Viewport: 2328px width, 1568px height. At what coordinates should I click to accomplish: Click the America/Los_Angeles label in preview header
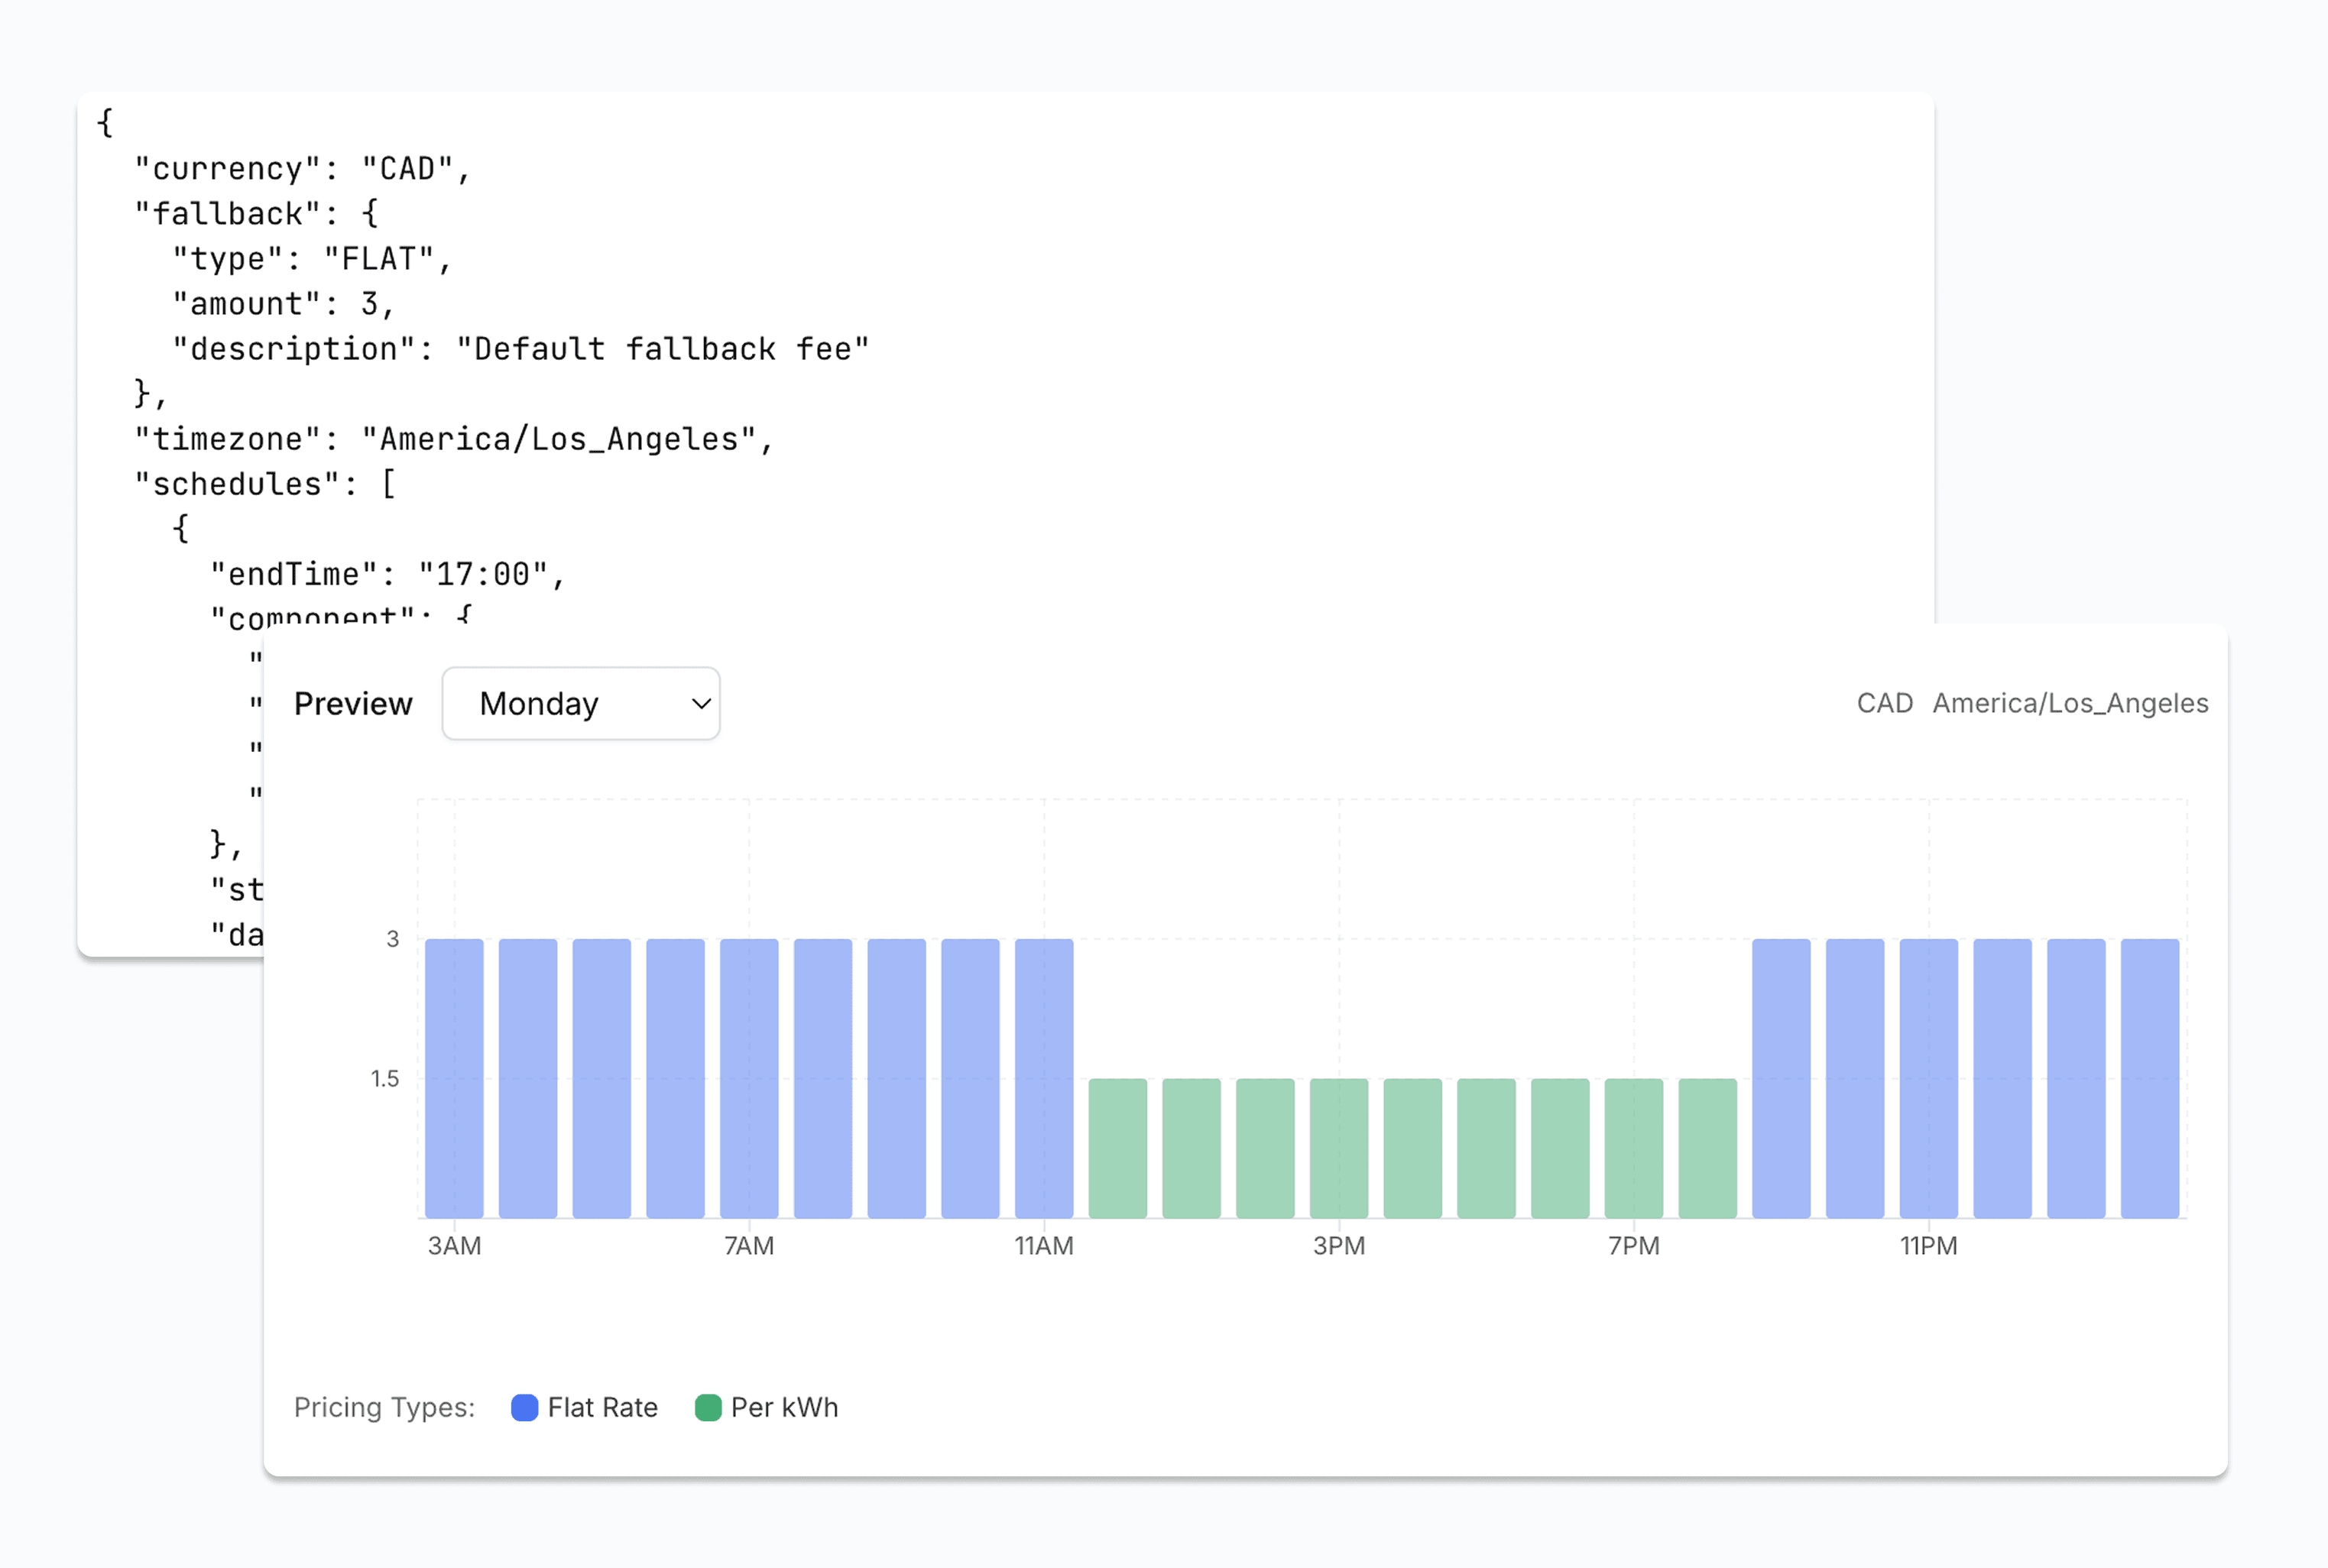[x=2070, y=703]
